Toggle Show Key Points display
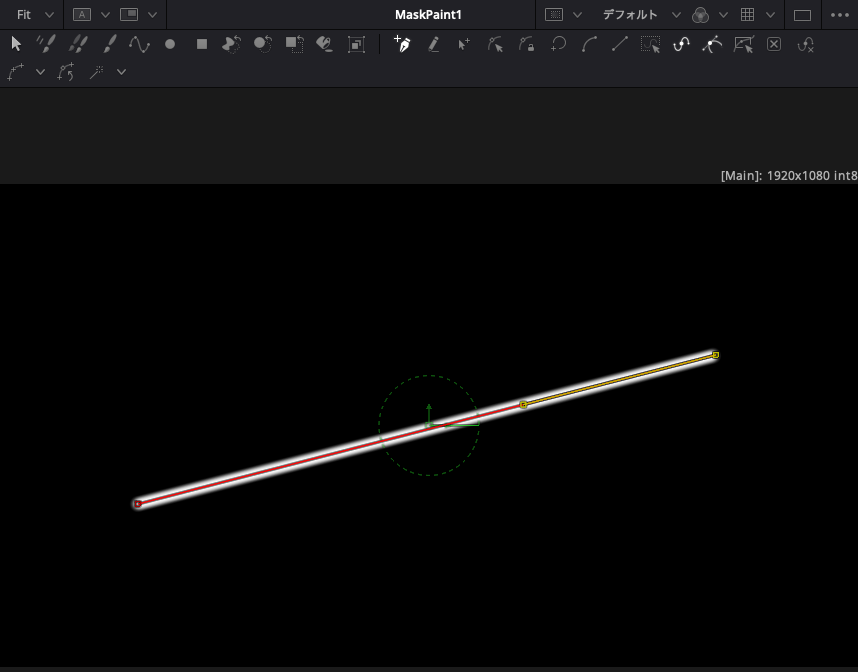This screenshot has width=858, height=672. [x=681, y=44]
